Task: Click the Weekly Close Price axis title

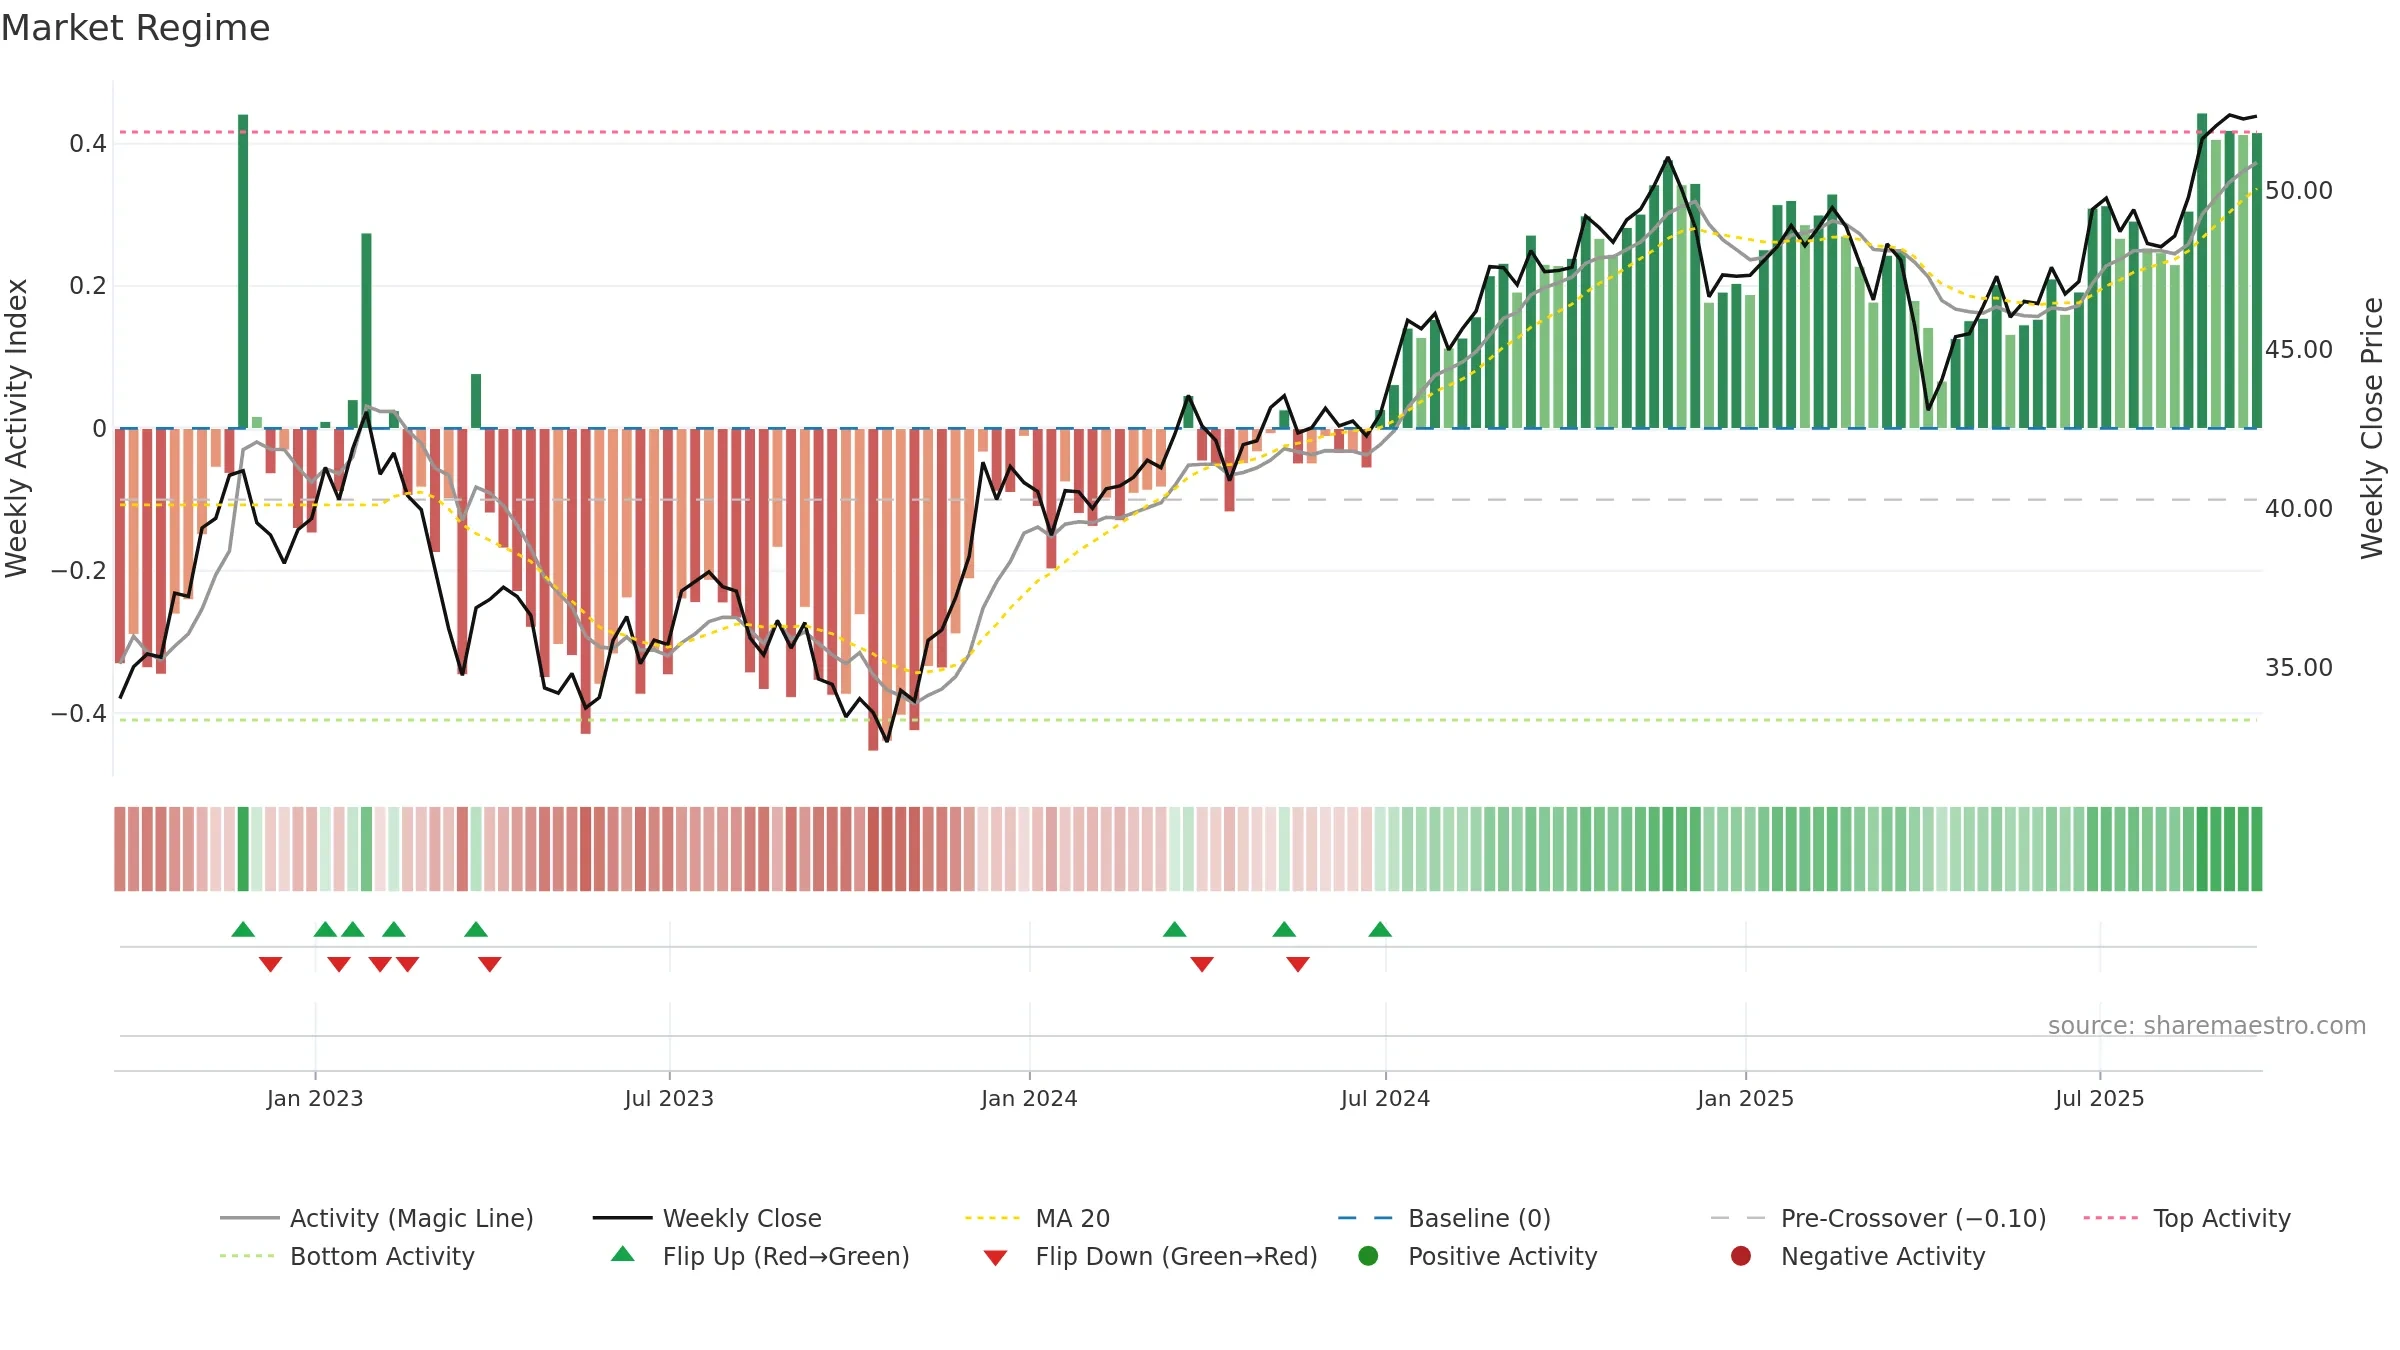Action: [x=2373, y=428]
